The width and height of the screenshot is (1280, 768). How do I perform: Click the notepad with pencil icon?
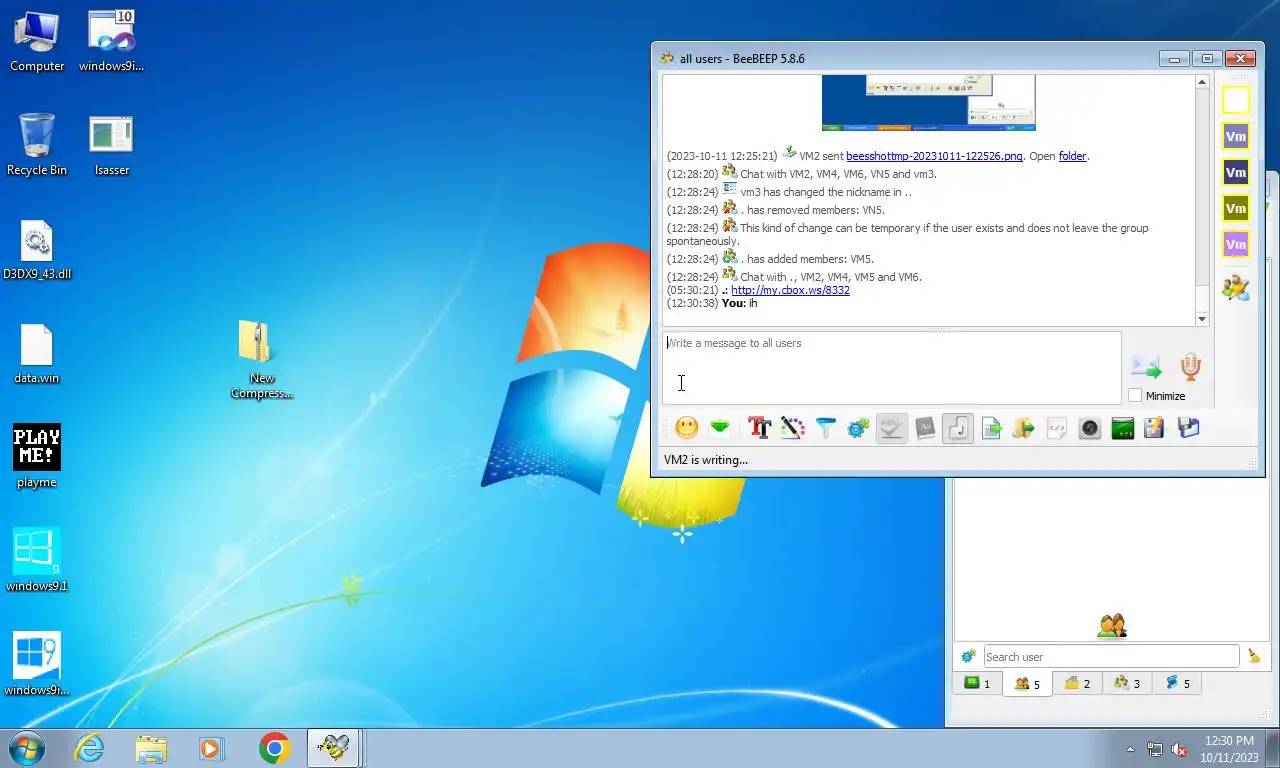[x=1154, y=428]
